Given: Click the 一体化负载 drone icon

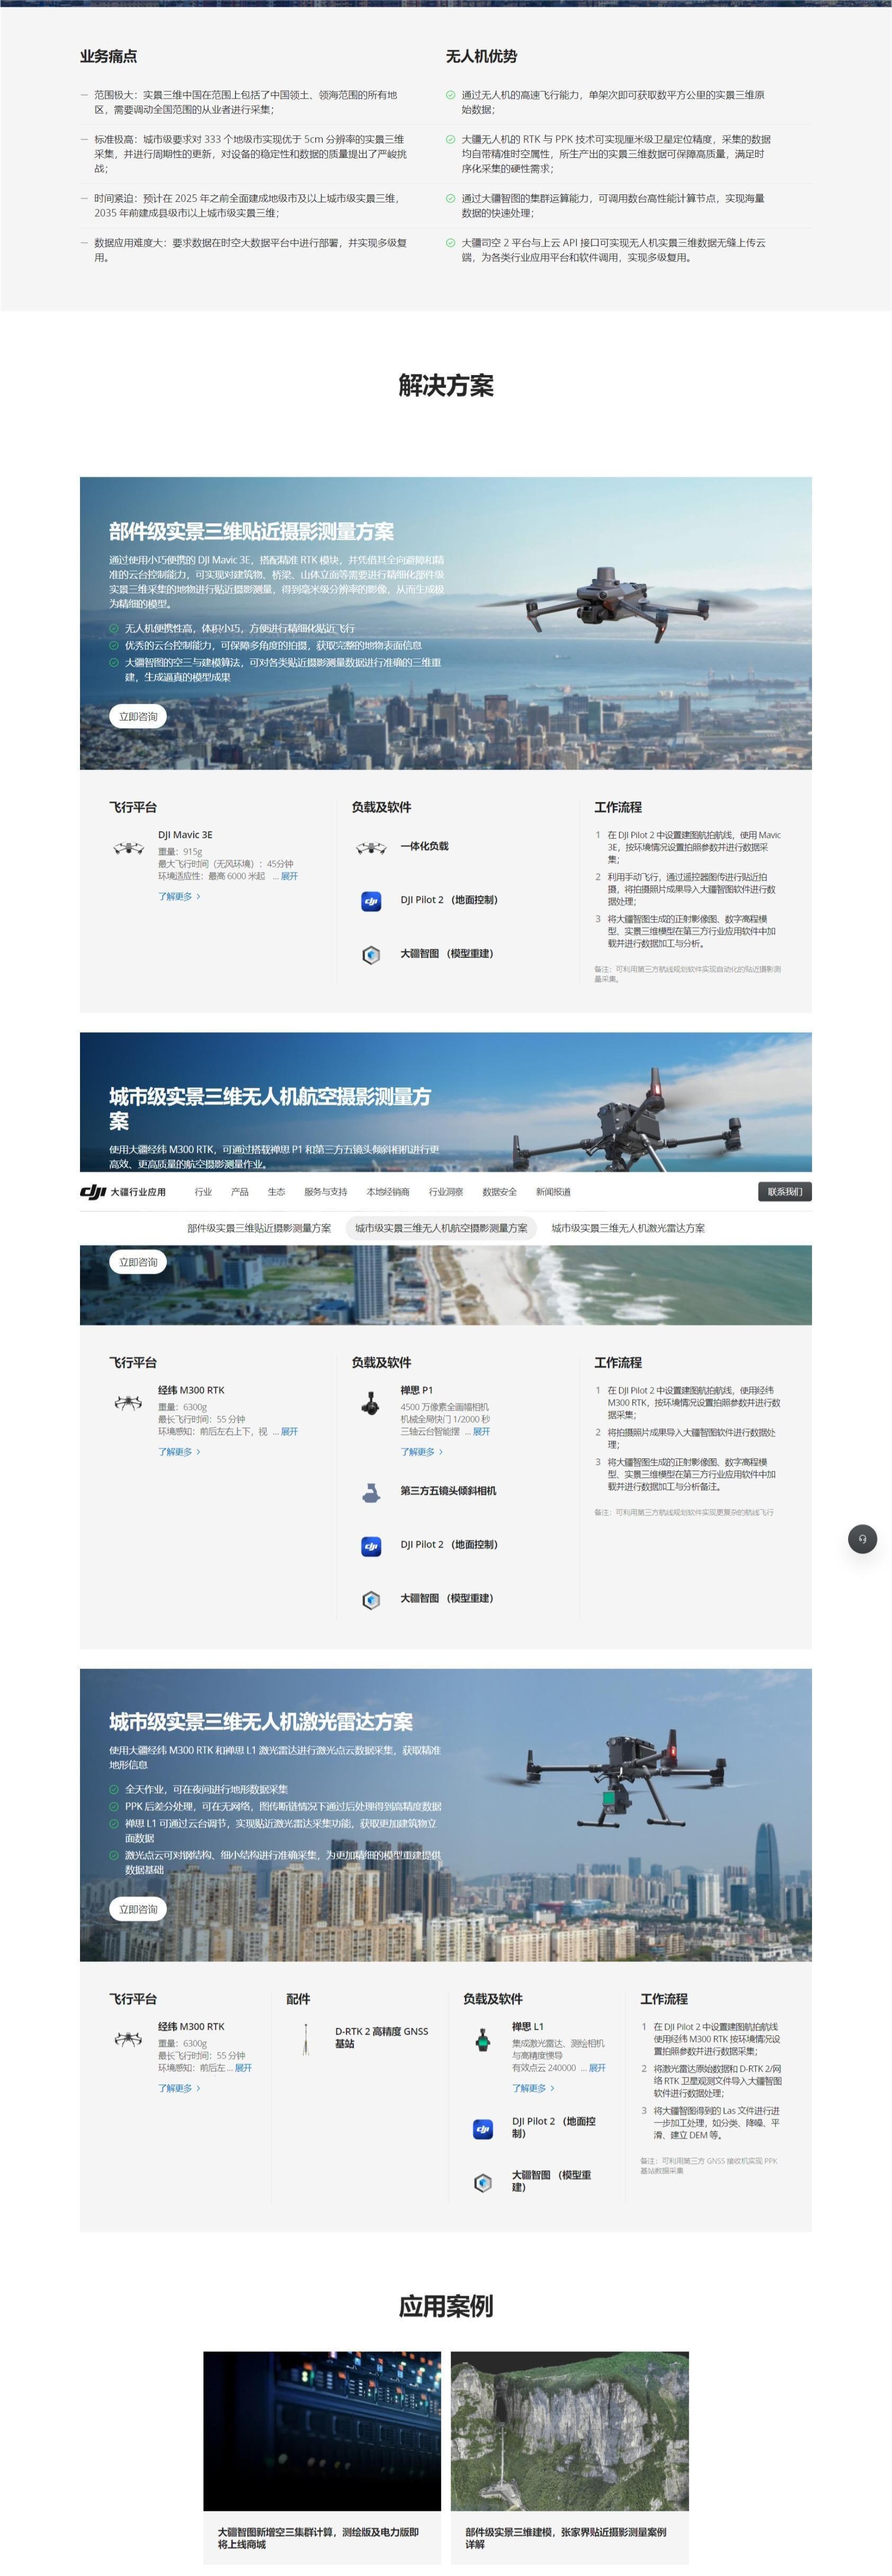Looking at the screenshot, I should (371, 848).
